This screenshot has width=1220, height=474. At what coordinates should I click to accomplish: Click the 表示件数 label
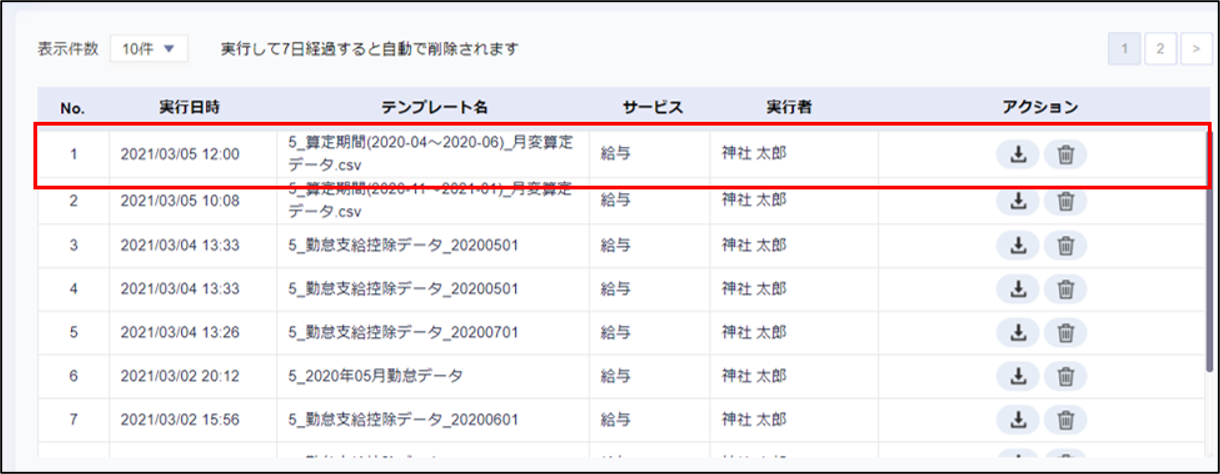tap(68, 48)
